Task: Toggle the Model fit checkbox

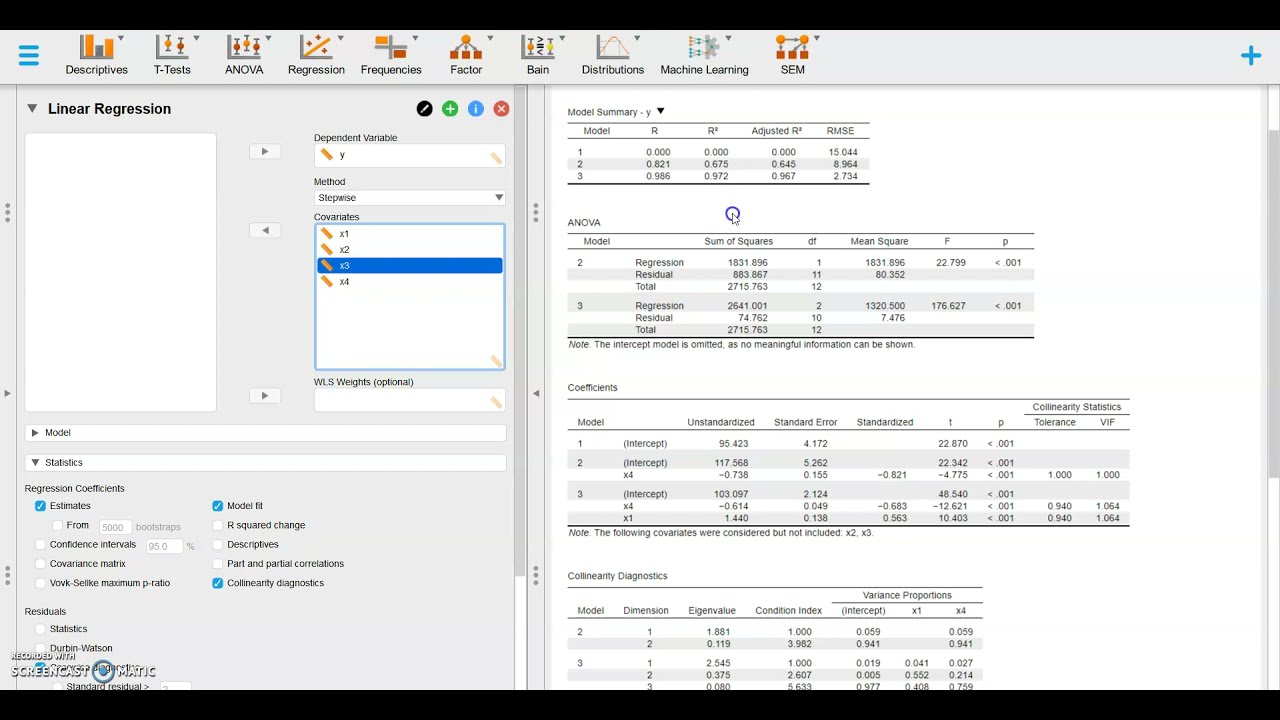Action: coord(218,506)
